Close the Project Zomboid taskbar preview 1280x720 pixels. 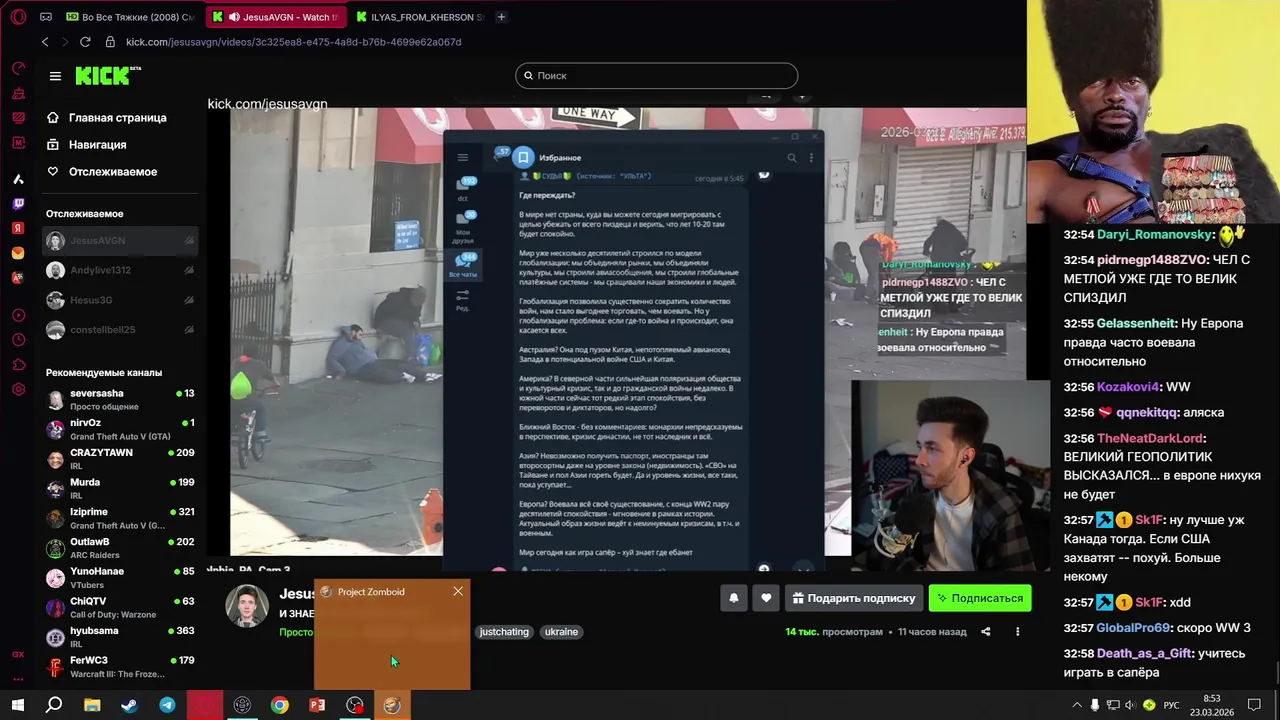point(458,591)
